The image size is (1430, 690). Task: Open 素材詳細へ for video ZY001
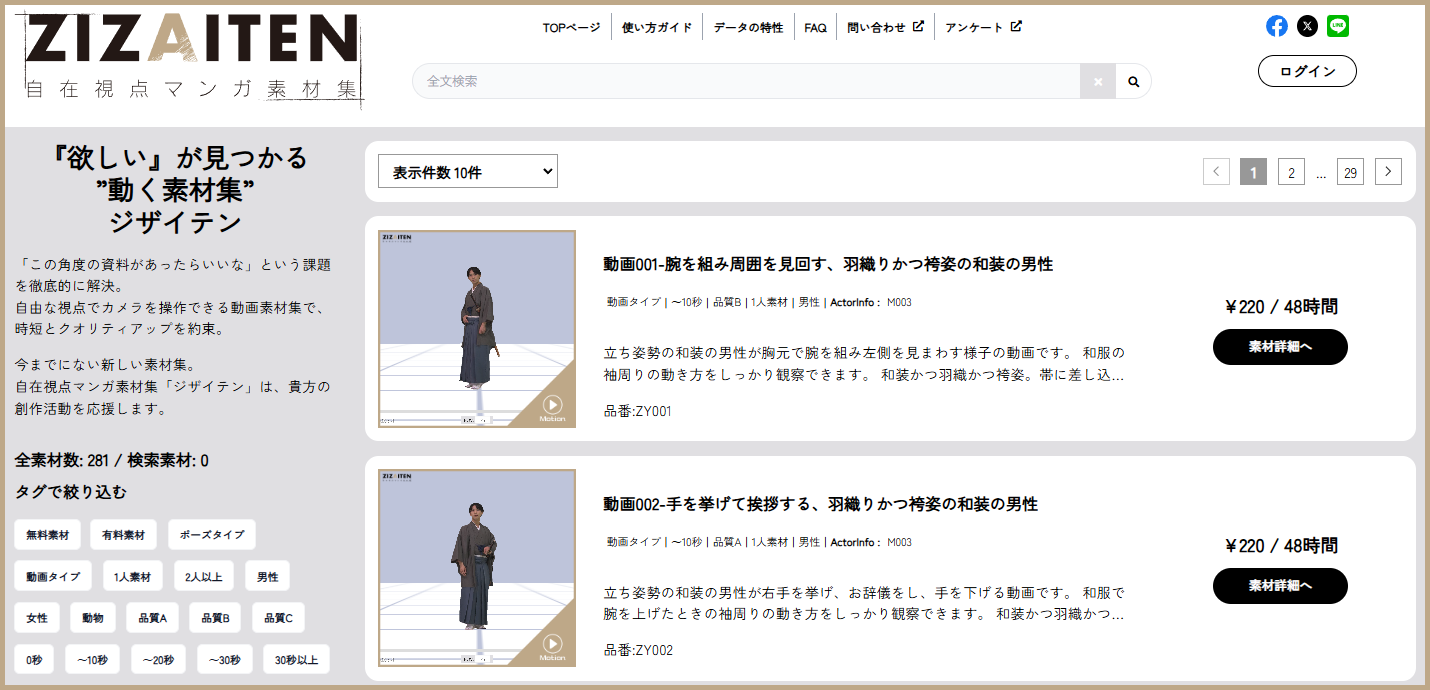(1280, 346)
